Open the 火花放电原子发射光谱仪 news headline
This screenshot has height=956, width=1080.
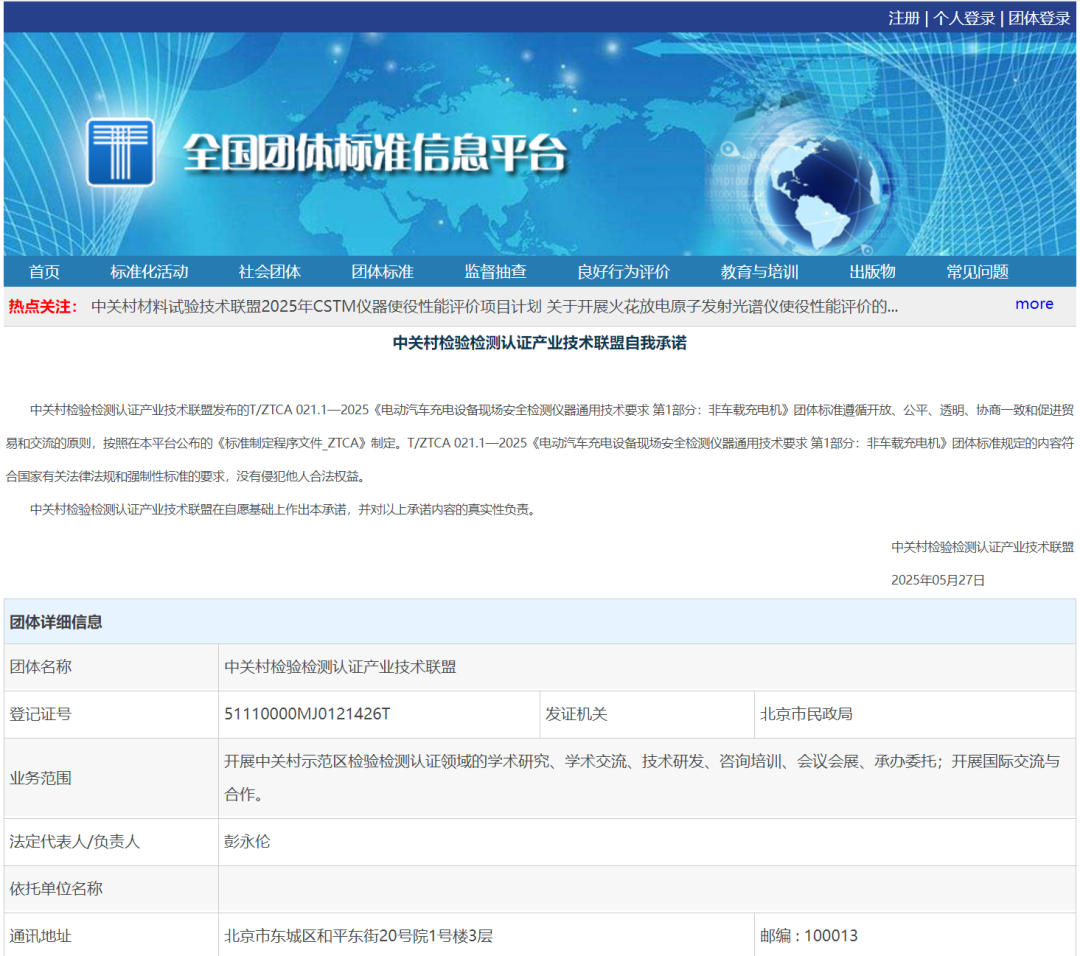(722, 306)
